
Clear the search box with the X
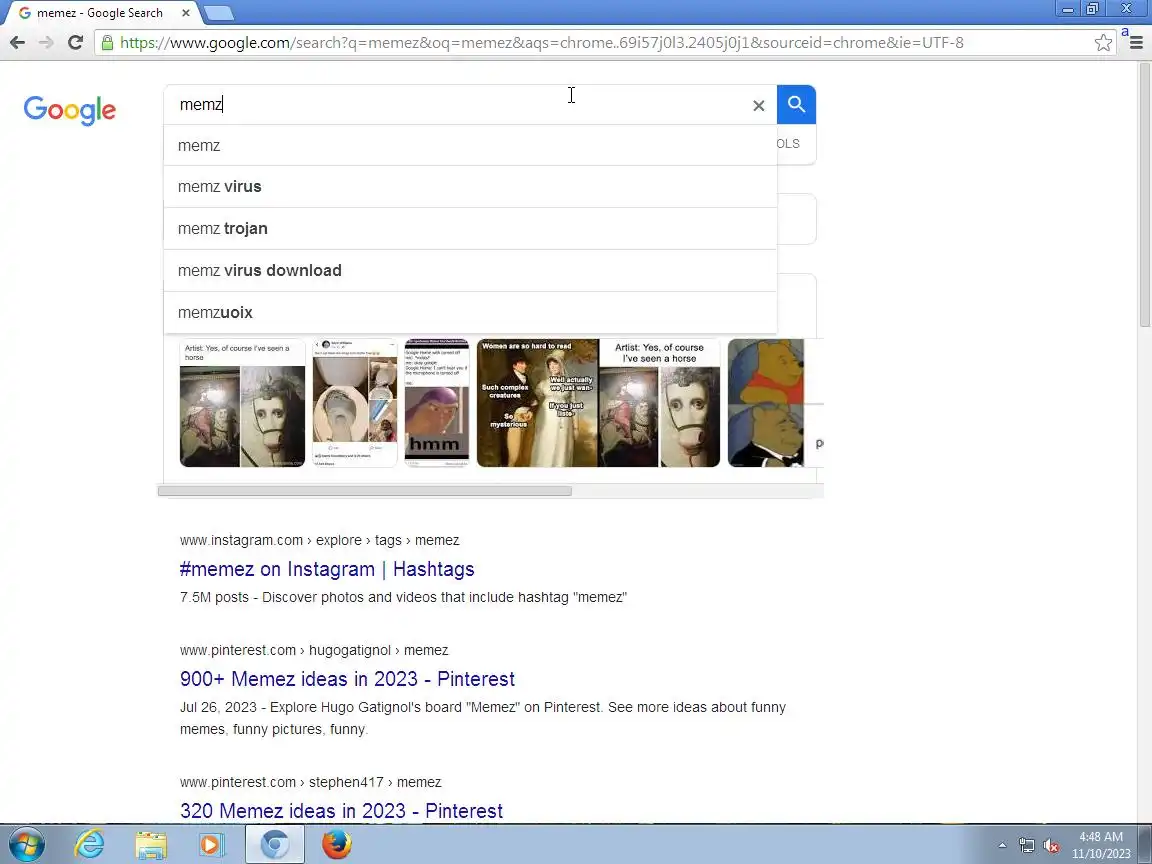pyautogui.click(x=758, y=106)
